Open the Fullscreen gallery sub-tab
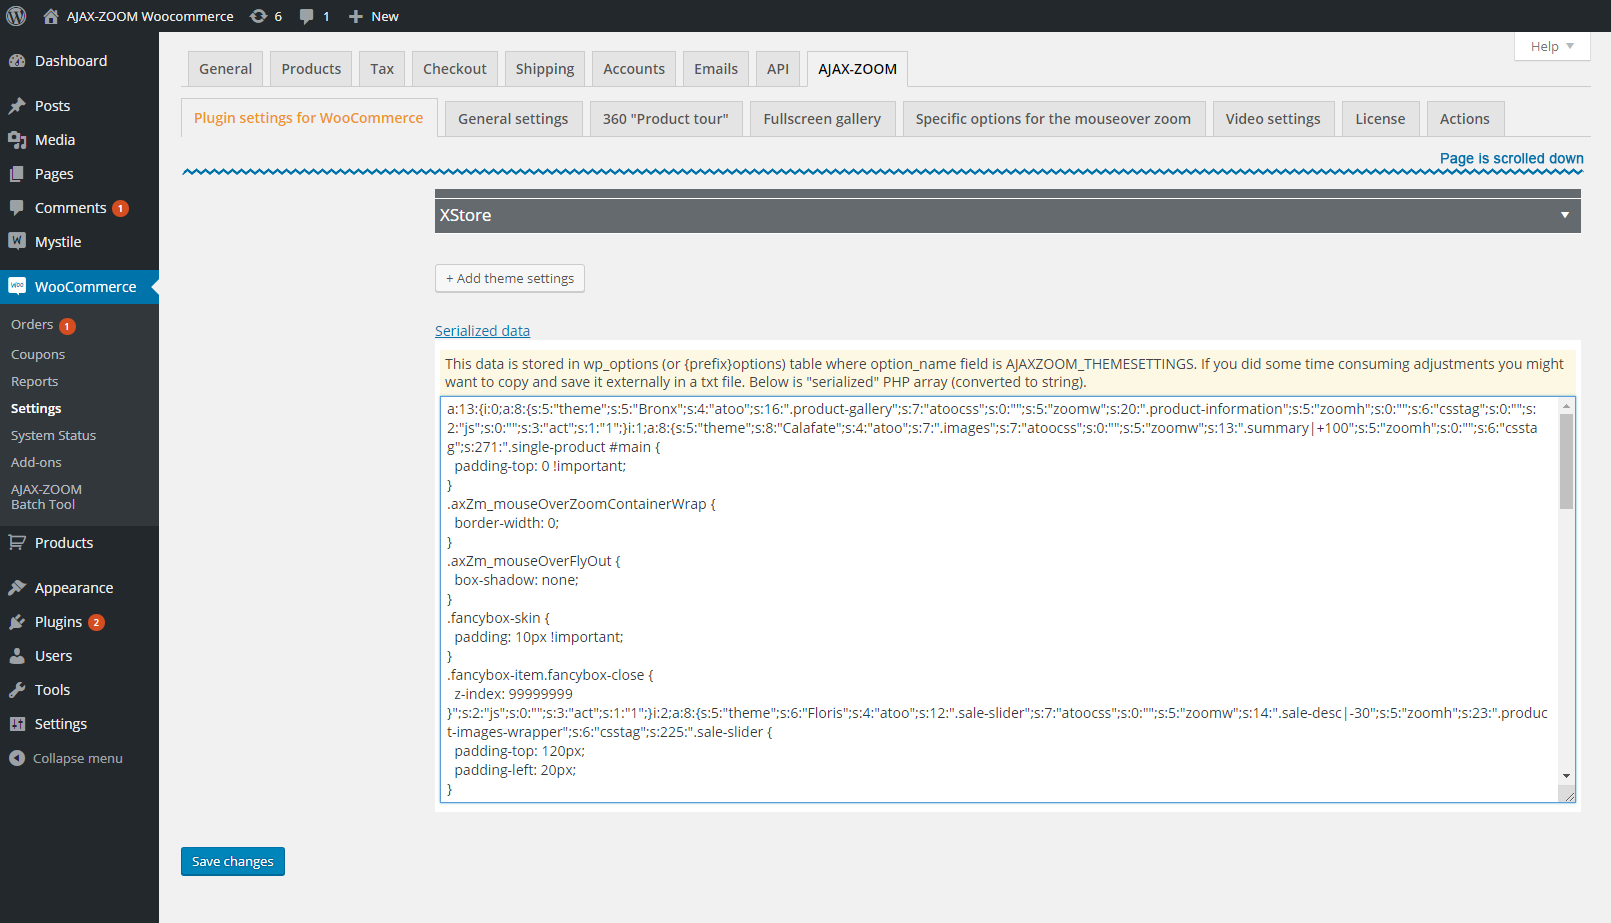The height and width of the screenshot is (923, 1611). [x=822, y=119]
